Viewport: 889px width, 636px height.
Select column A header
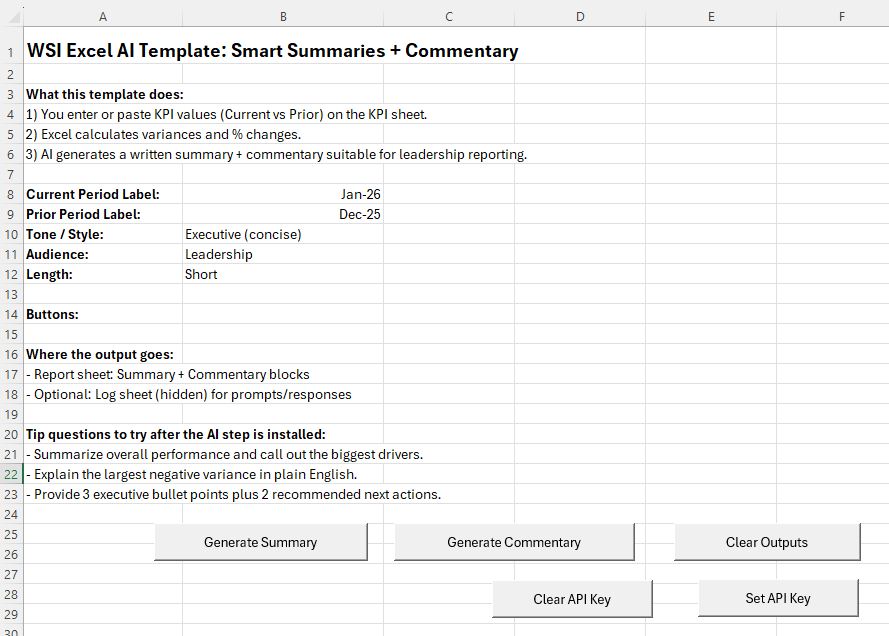[103, 16]
